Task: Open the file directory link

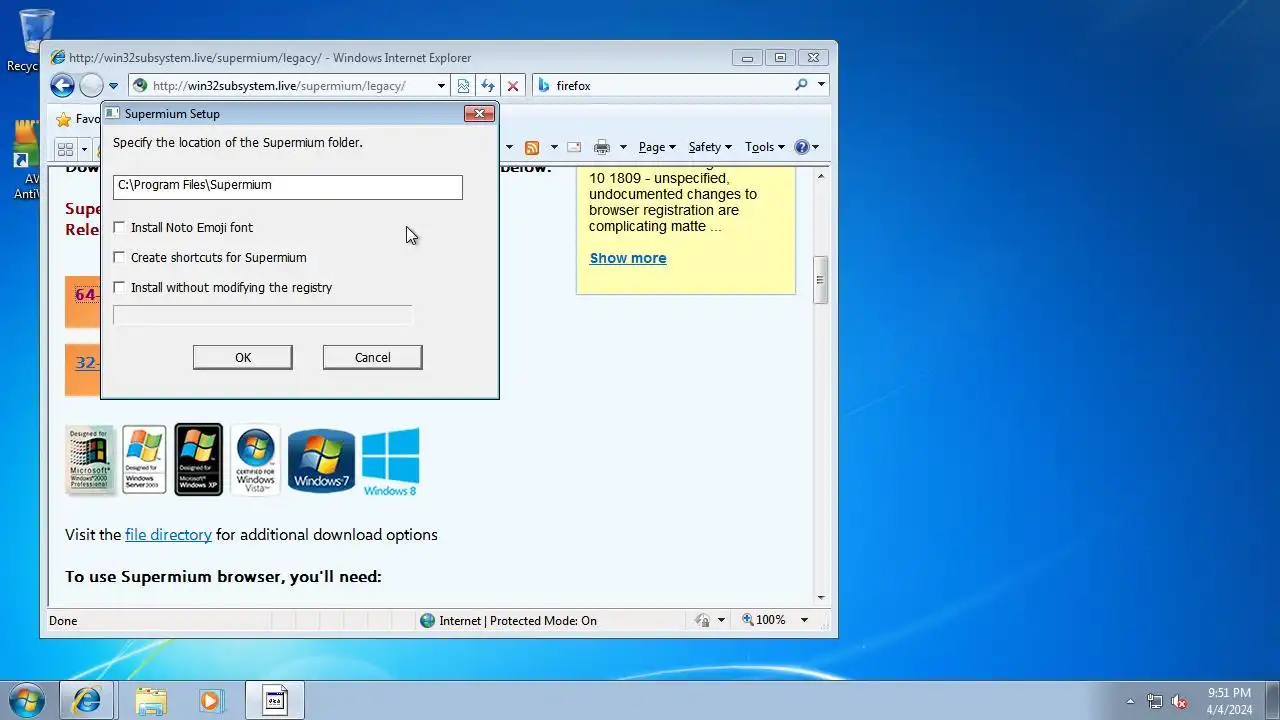Action: click(168, 535)
